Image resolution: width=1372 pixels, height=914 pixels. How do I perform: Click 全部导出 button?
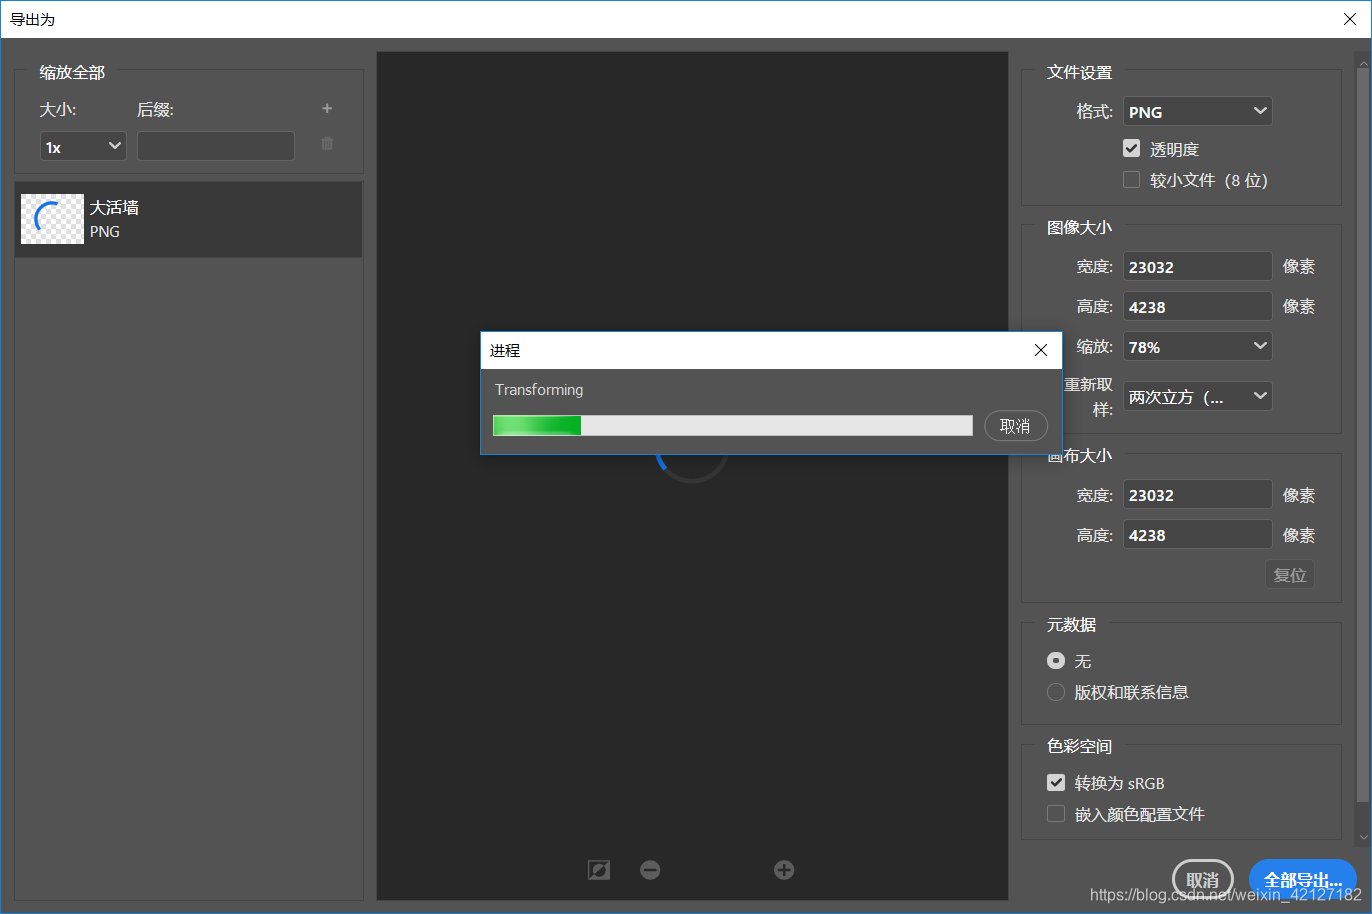point(1302,880)
